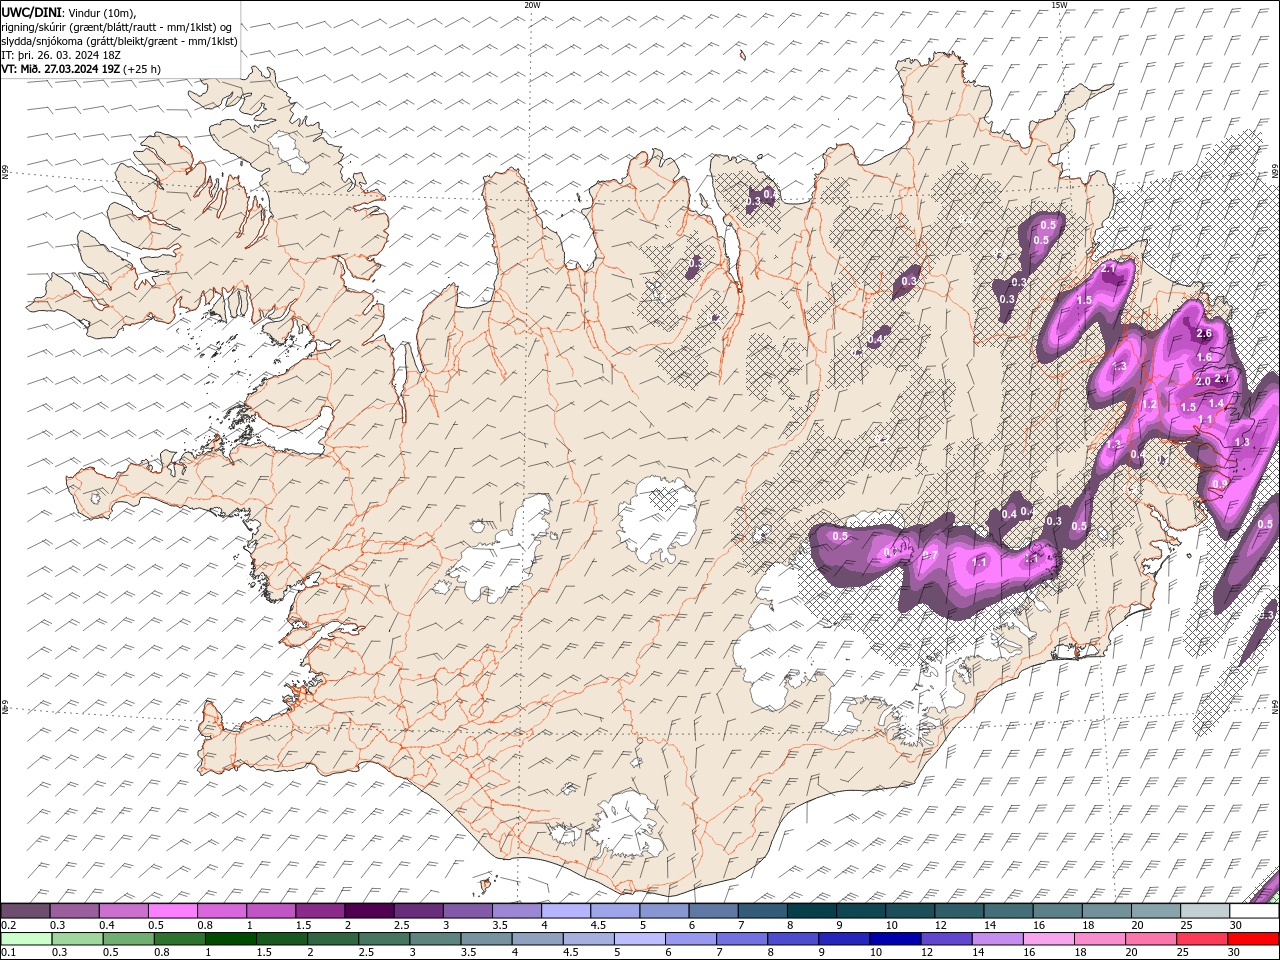Click the lightest pink 0.5 swatch in snow legend

pos(173,911)
